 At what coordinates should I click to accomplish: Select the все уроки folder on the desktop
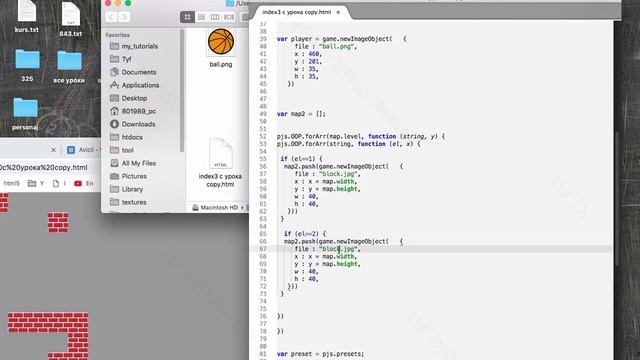tap(69, 67)
